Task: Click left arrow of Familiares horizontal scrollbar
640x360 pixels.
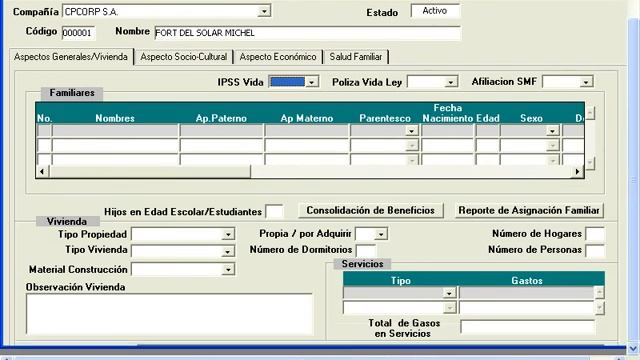Action: [42, 171]
